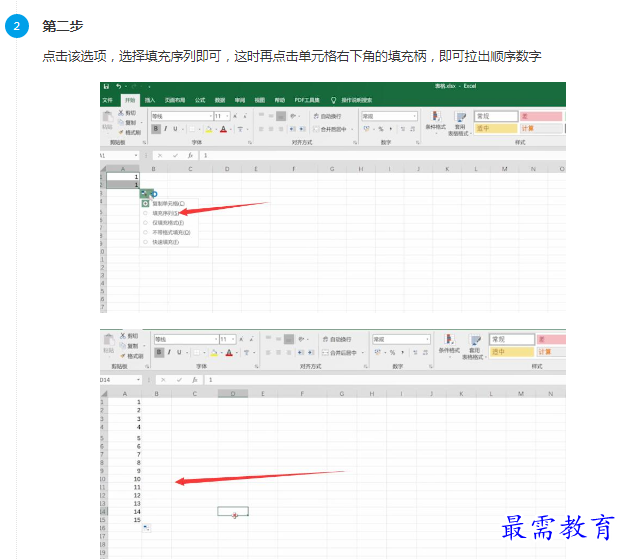This screenshot has height=559, width=623.
Task: Click the Cut (剪切) icon in bottom Excel ribbon
Action: (x=123, y=336)
